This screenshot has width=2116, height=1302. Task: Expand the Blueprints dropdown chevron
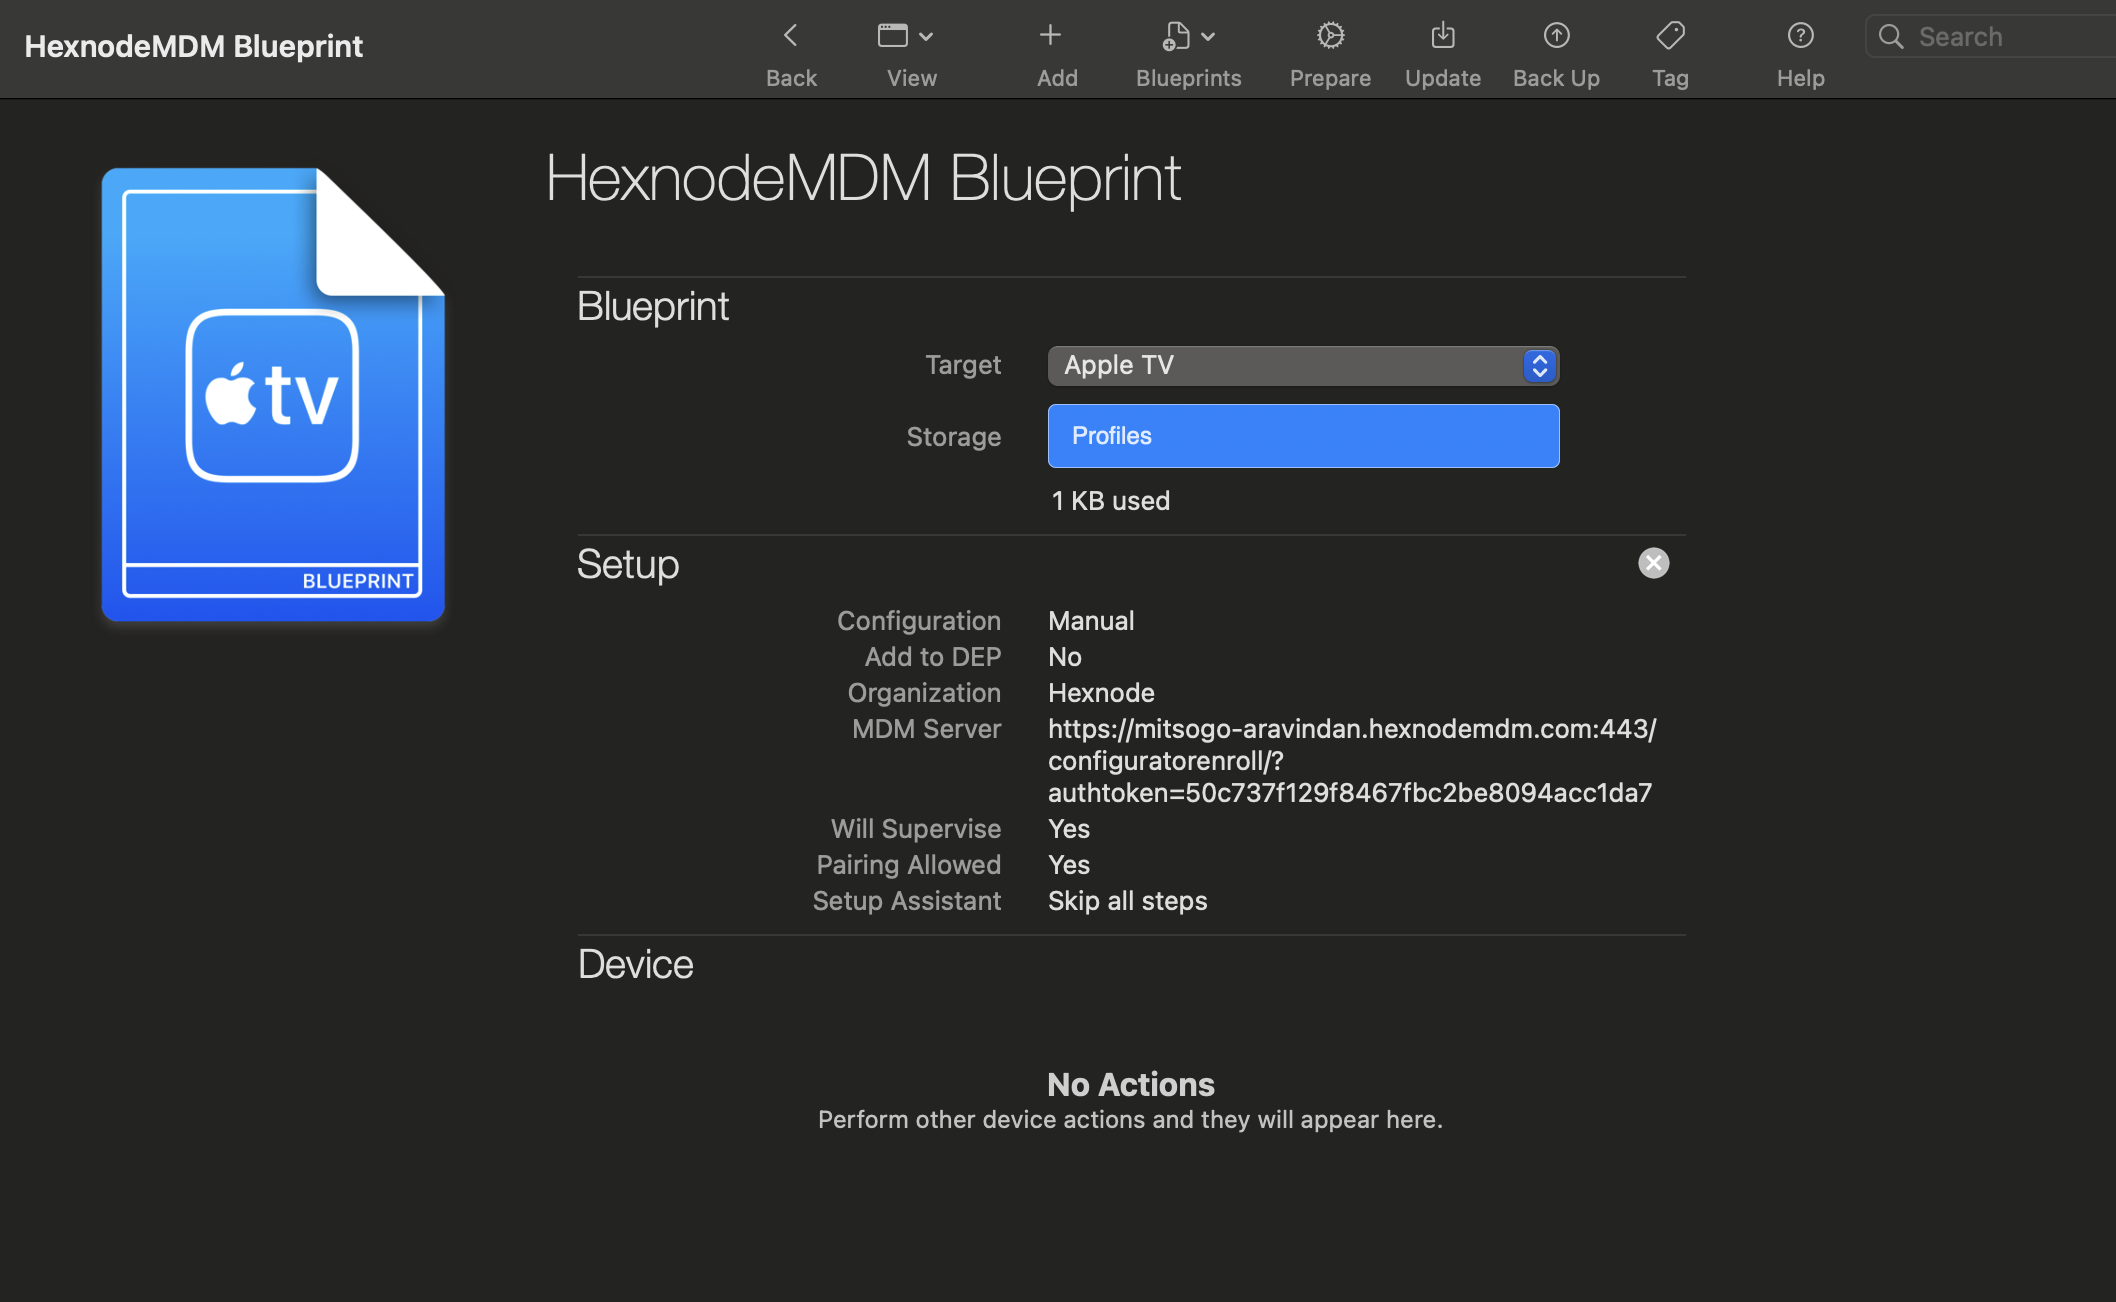pos(1208,37)
